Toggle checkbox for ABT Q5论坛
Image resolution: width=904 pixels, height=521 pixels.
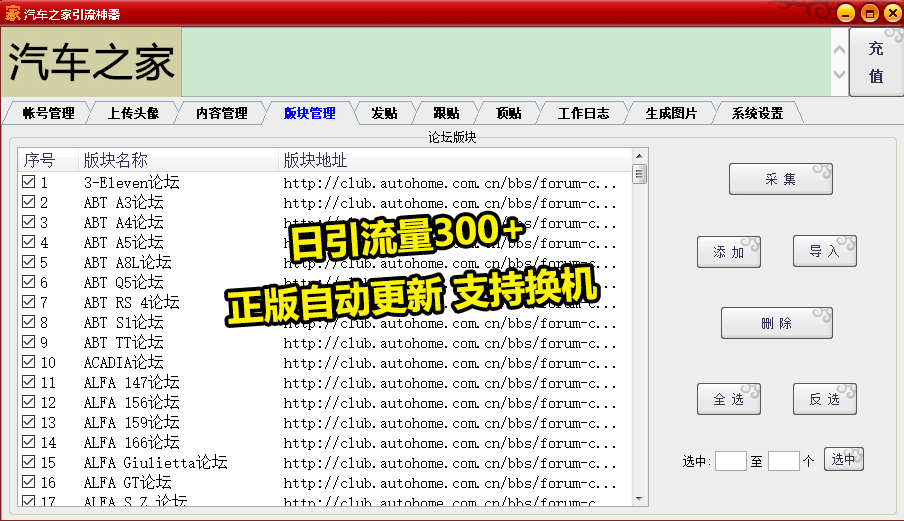click(28, 282)
